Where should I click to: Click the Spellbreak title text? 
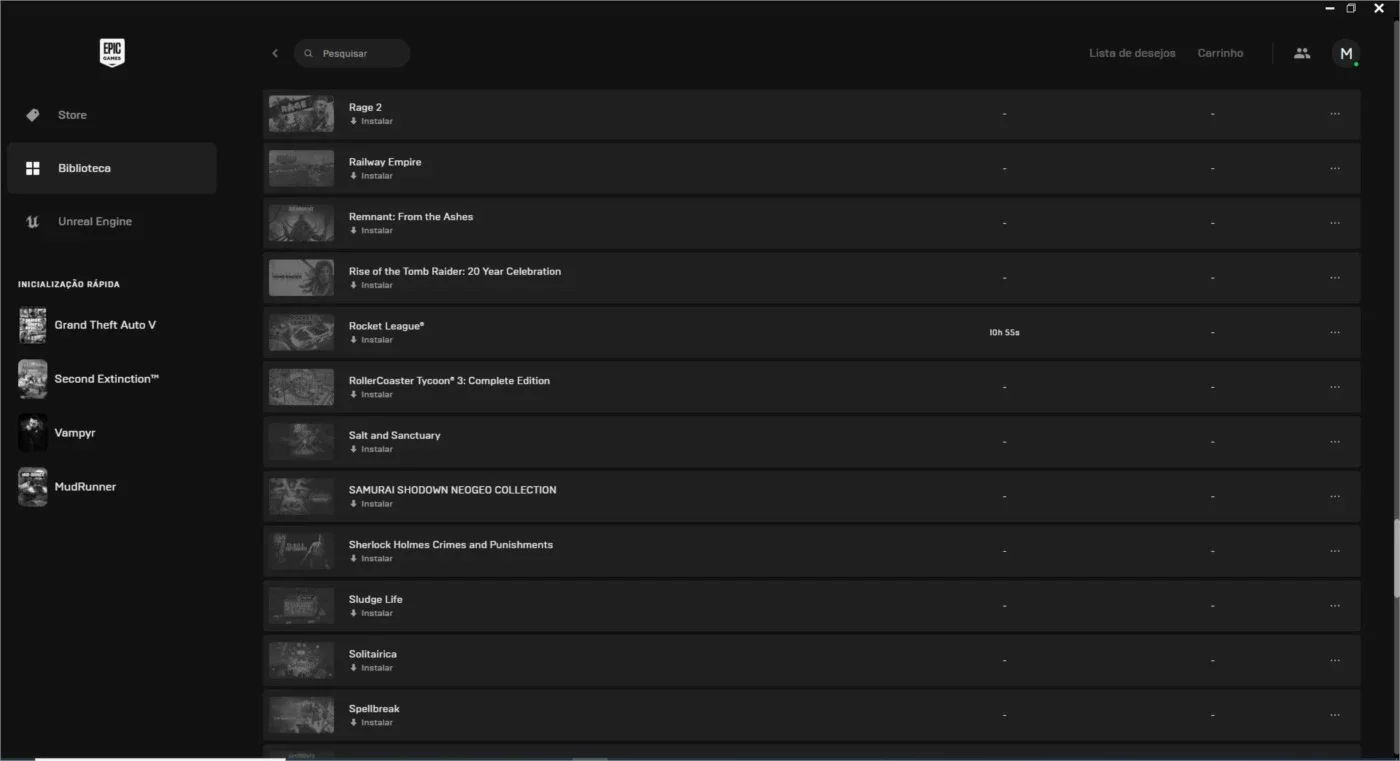pos(374,709)
